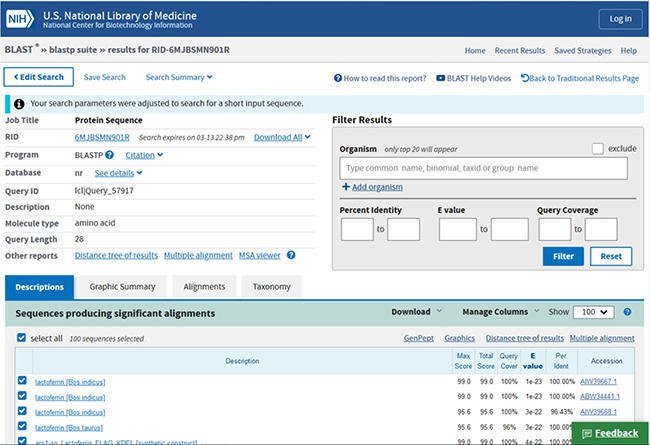Open Distance tree of results in Other reports

[116, 255]
